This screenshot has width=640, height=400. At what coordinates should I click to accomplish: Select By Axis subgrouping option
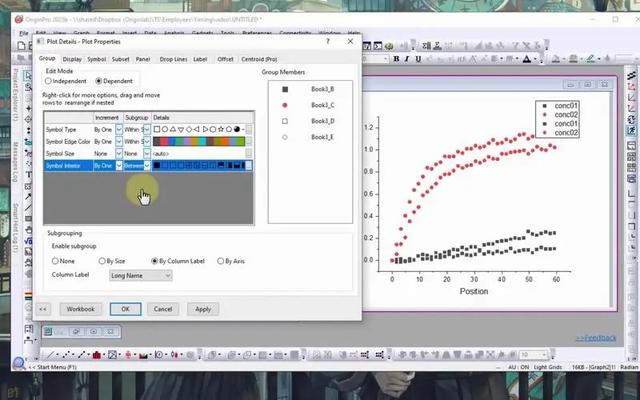tap(221, 261)
